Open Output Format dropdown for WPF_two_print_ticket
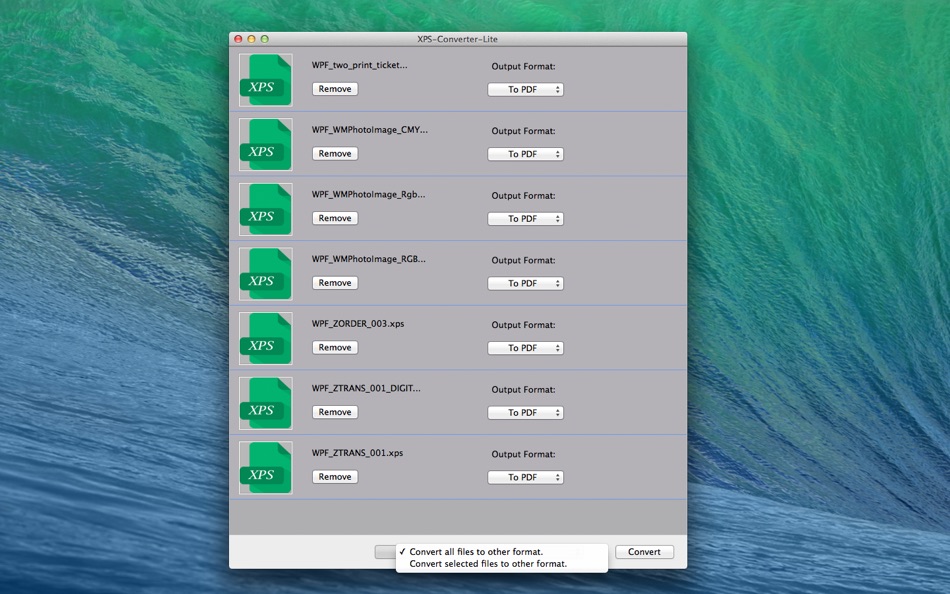Image resolution: width=950 pixels, height=594 pixels. click(x=525, y=90)
